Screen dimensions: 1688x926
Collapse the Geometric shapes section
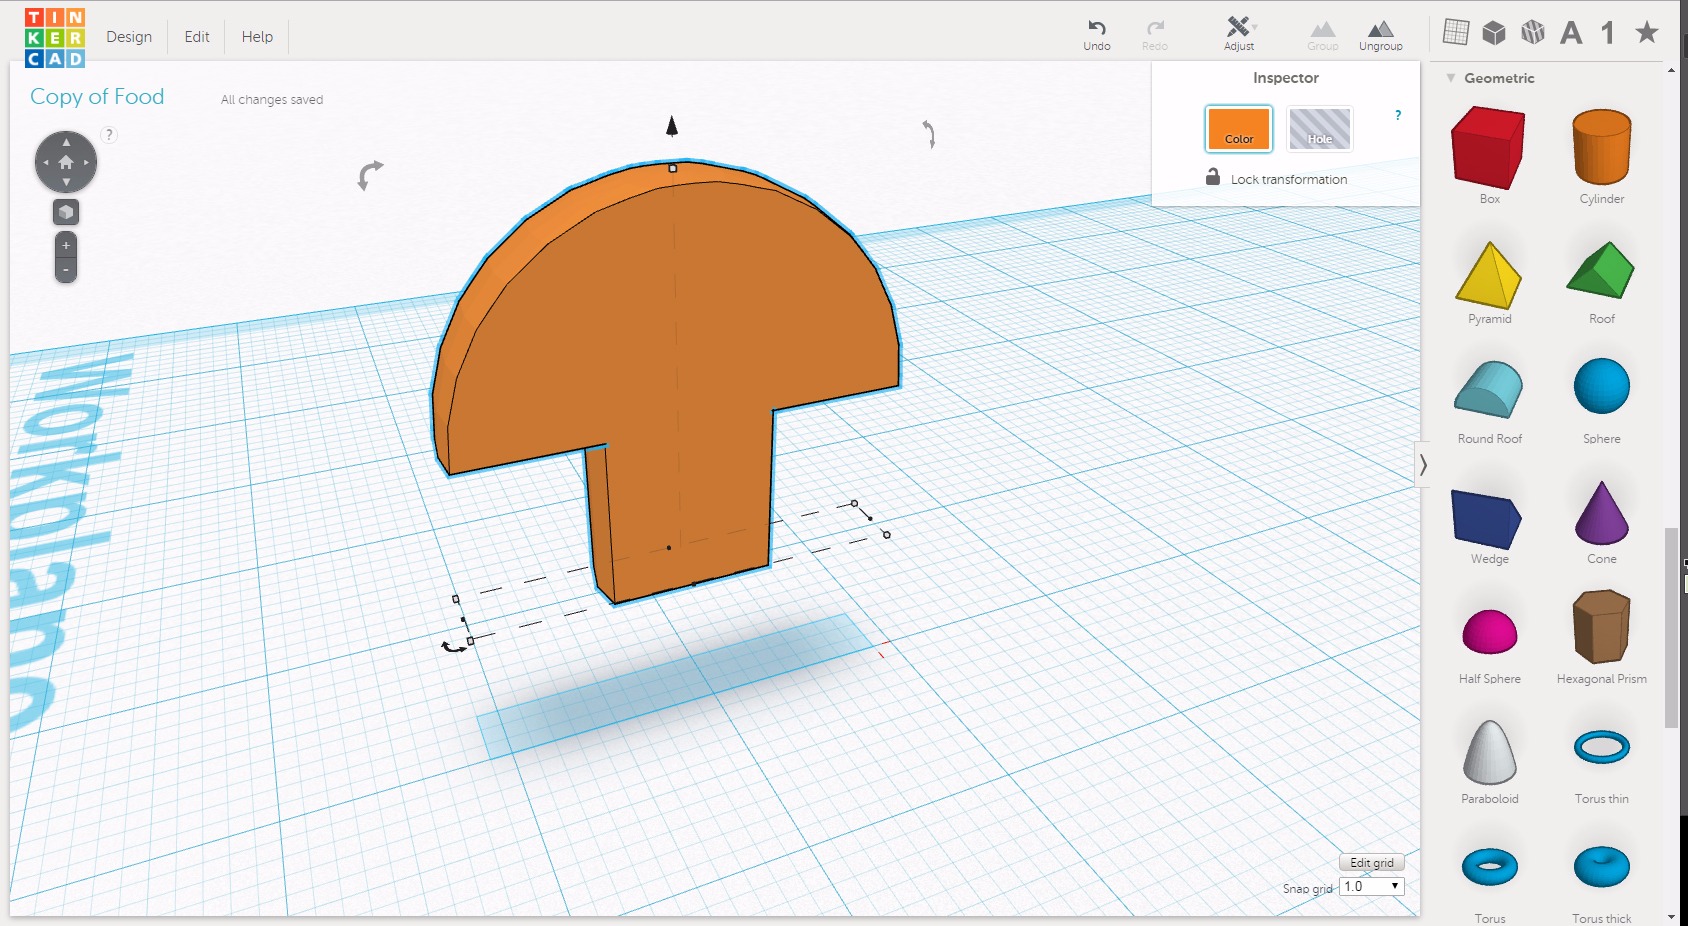1451,78
